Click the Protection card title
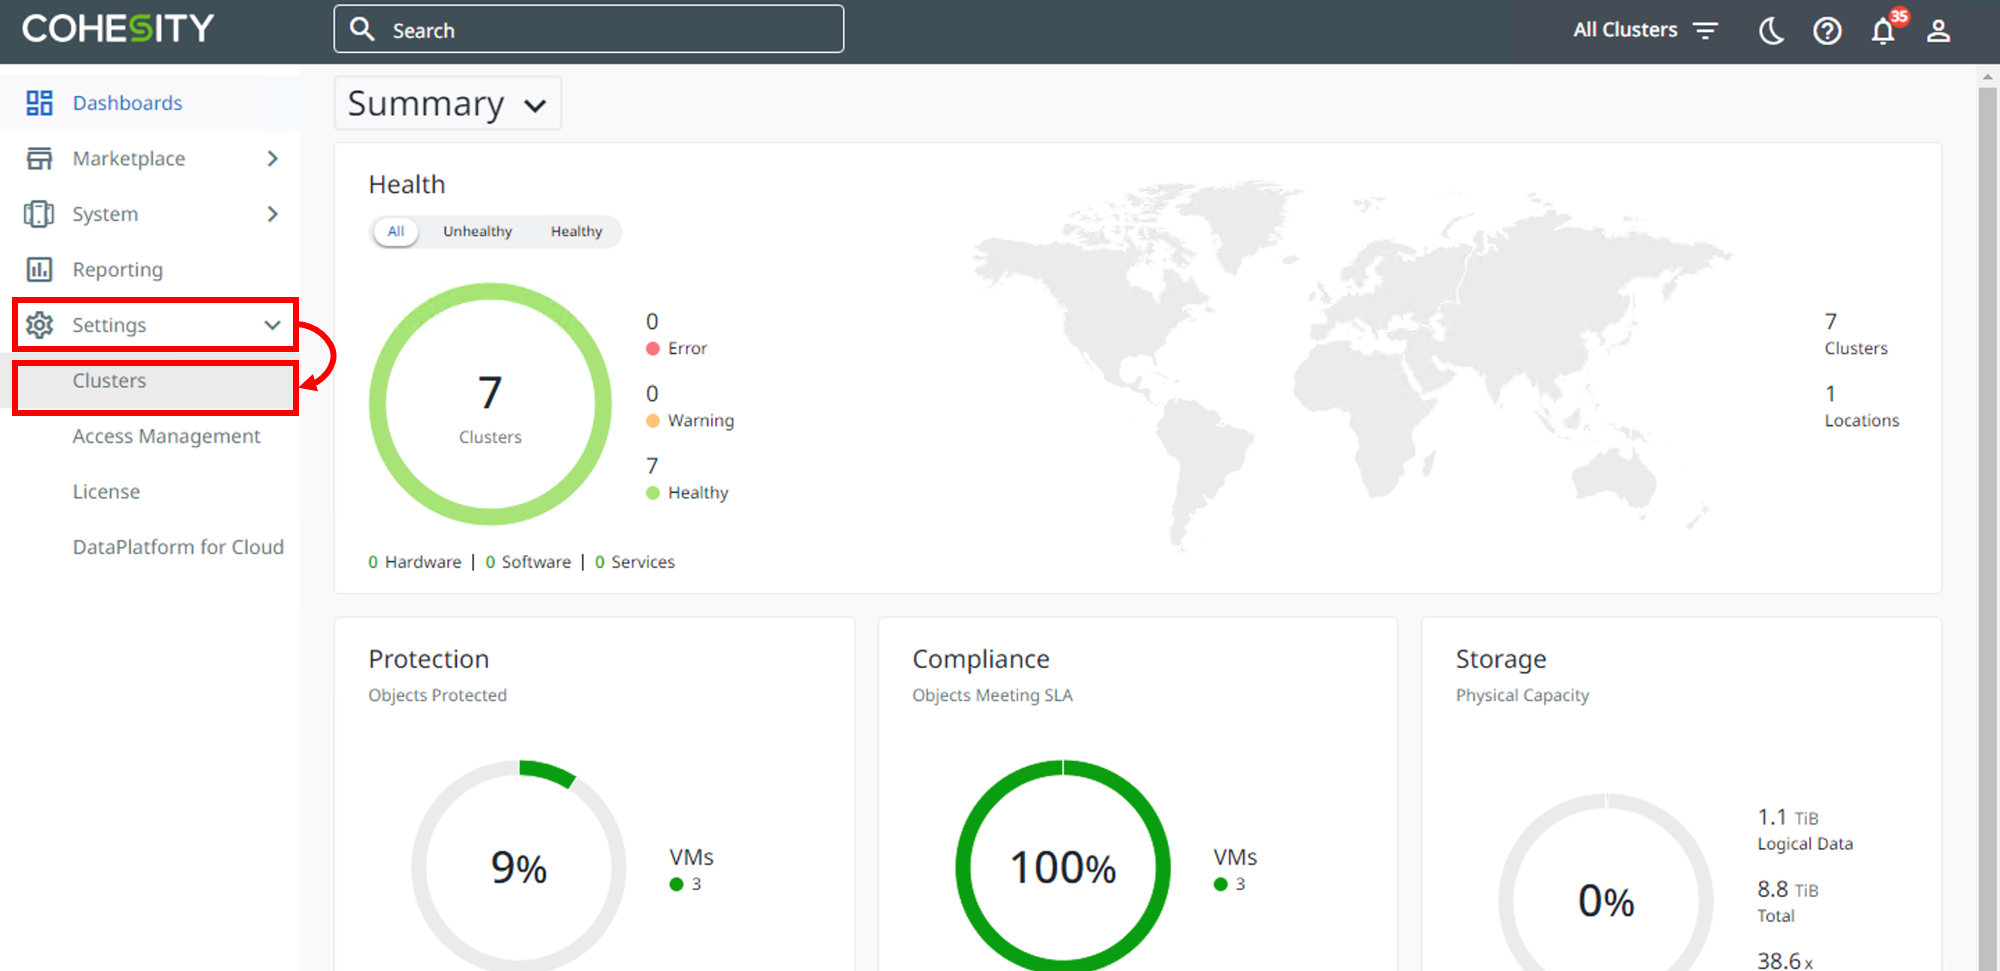 428,659
